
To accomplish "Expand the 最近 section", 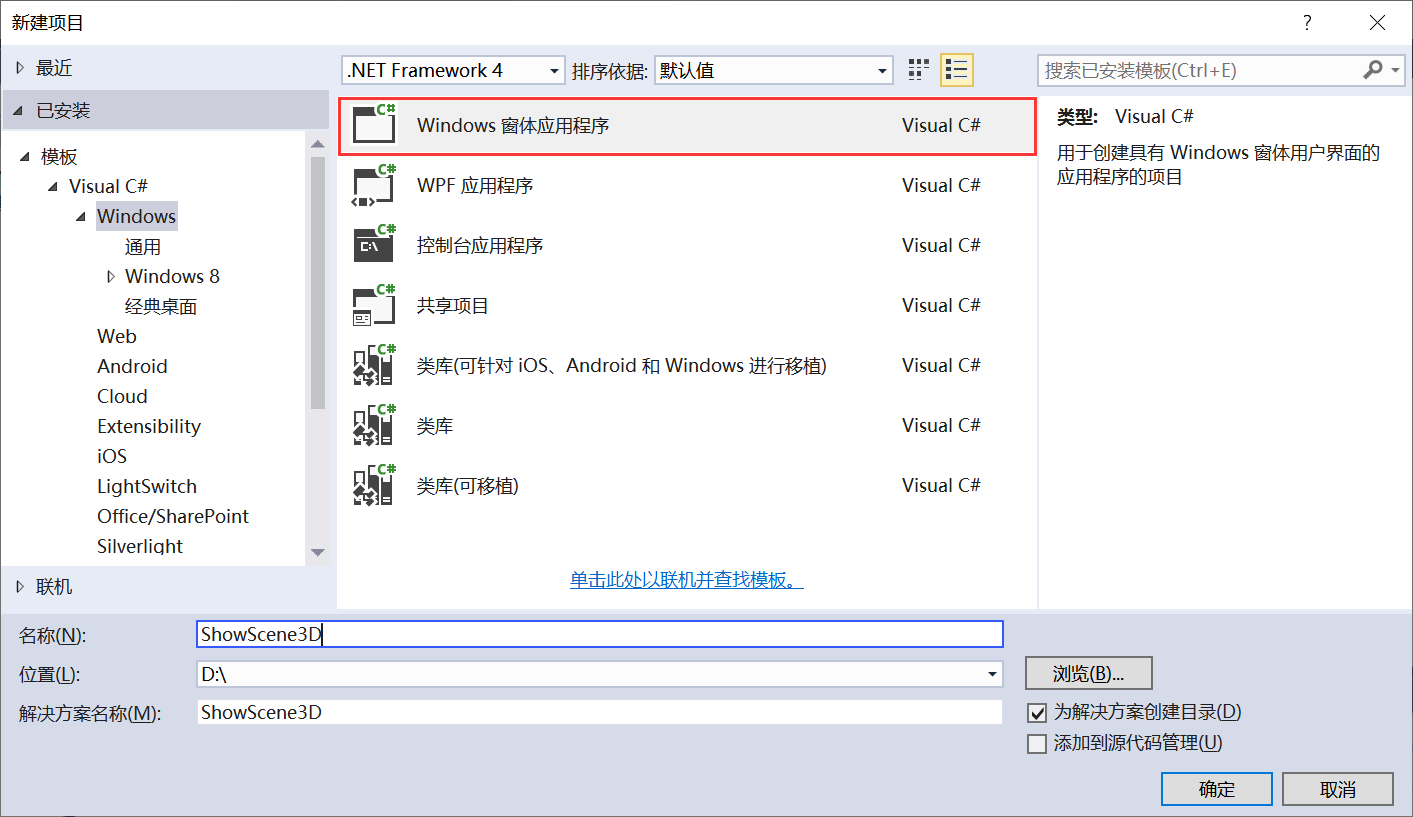I will [x=20, y=68].
